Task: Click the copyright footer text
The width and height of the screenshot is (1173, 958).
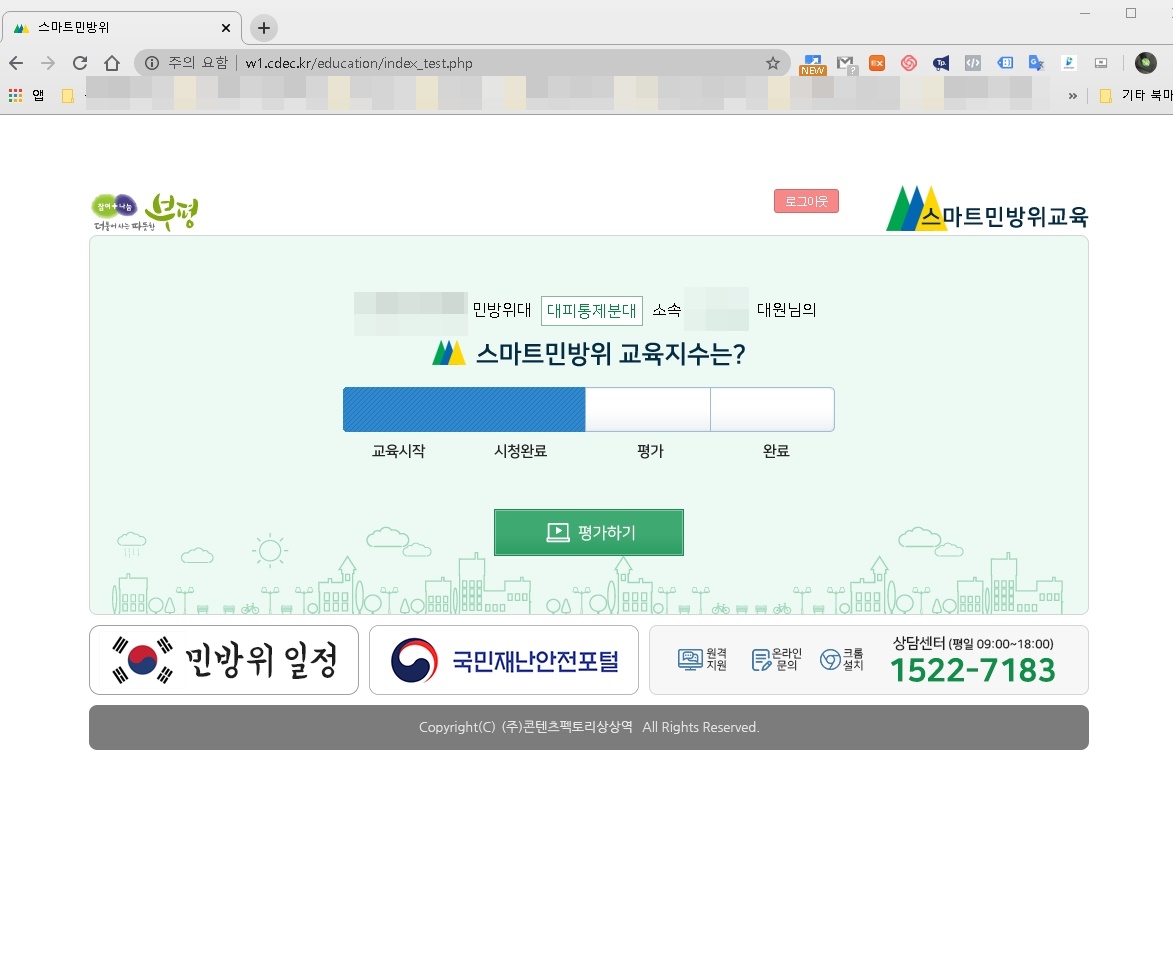Action: [589, 727]
